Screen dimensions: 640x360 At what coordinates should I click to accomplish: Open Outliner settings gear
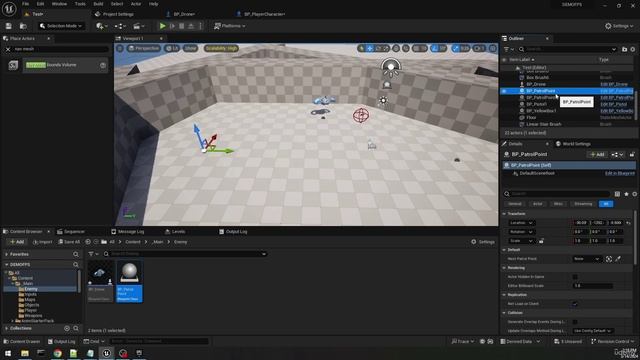[633, 49]
